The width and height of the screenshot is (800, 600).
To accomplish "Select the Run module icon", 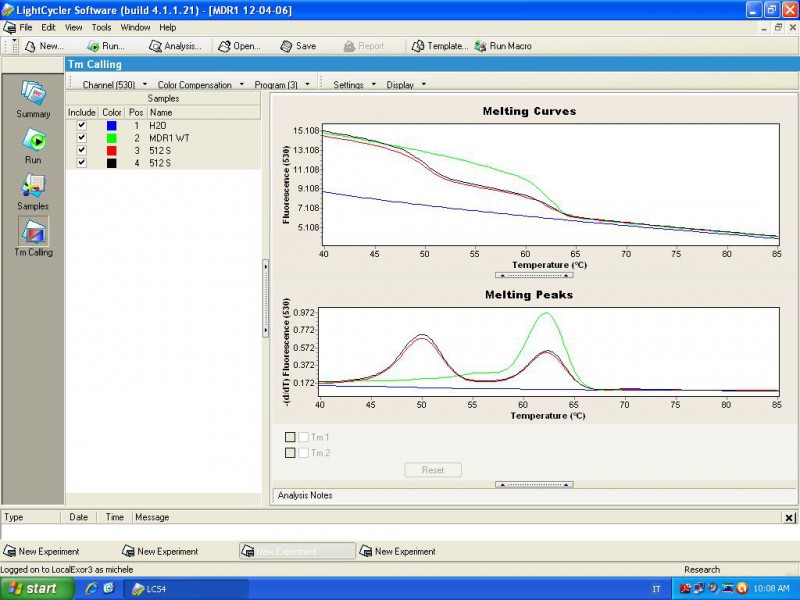I will point(33,141).
